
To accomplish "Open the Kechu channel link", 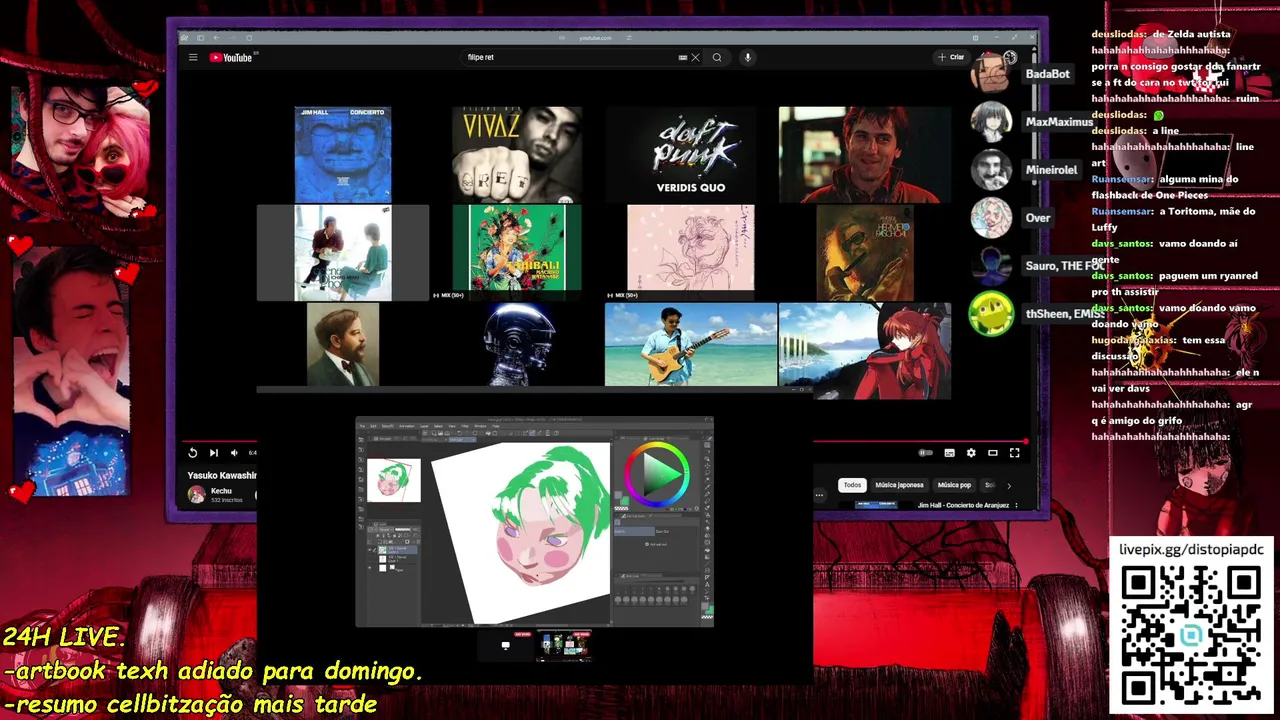I will coord(221,491).
